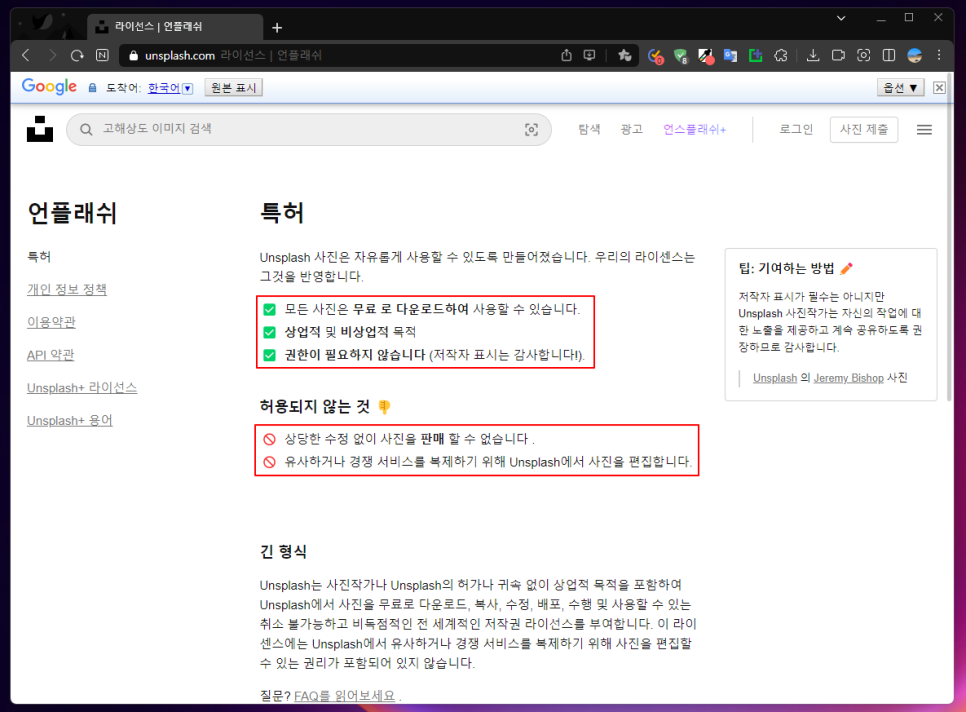This screenshot has height=712, width=966.
Task: Open the 이용약관 sidebar link
Action: [x=51, y=322]
